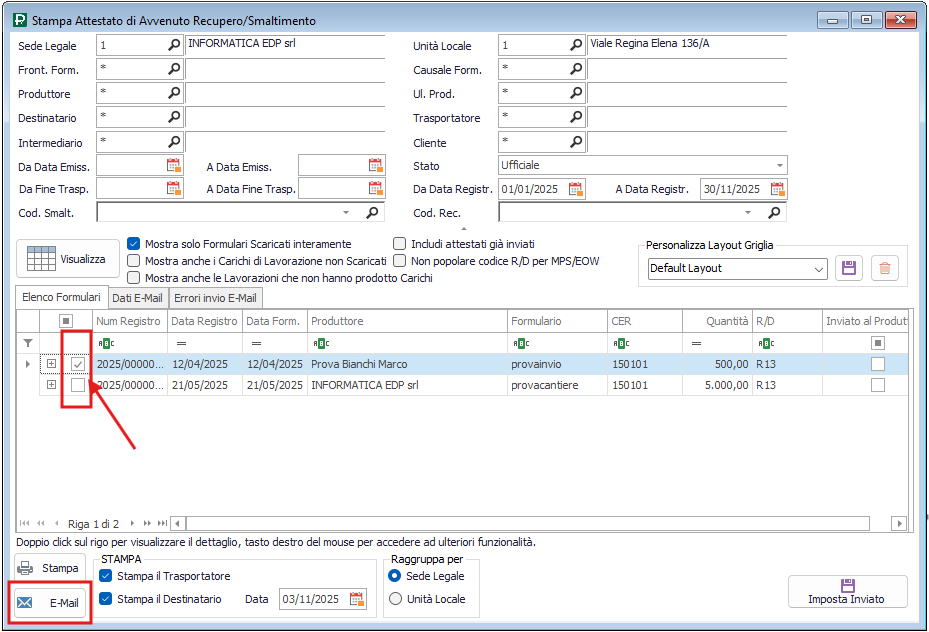Click the Front. Form. input field
Viewport: 929px width, 632px height.
[x=130, y=69]
